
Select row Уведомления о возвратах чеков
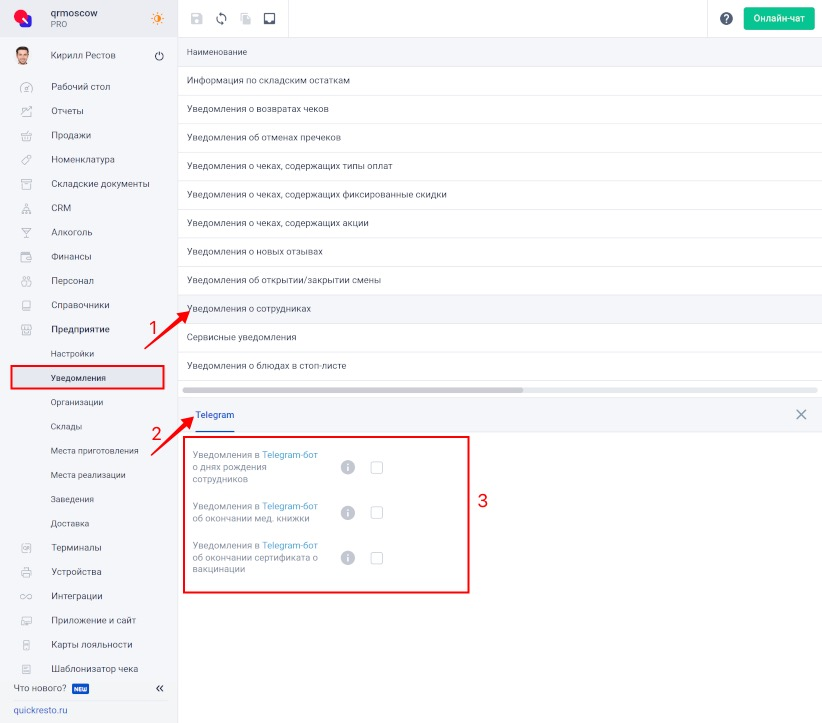click(500, 109)
